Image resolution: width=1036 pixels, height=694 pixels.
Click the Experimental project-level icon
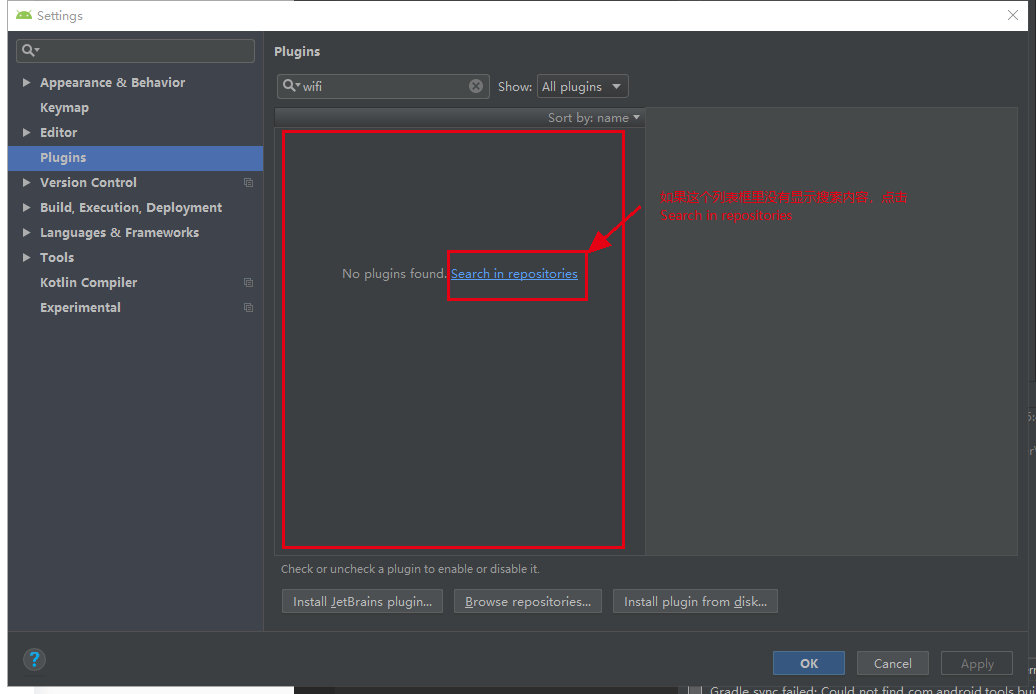coord(248,307)
